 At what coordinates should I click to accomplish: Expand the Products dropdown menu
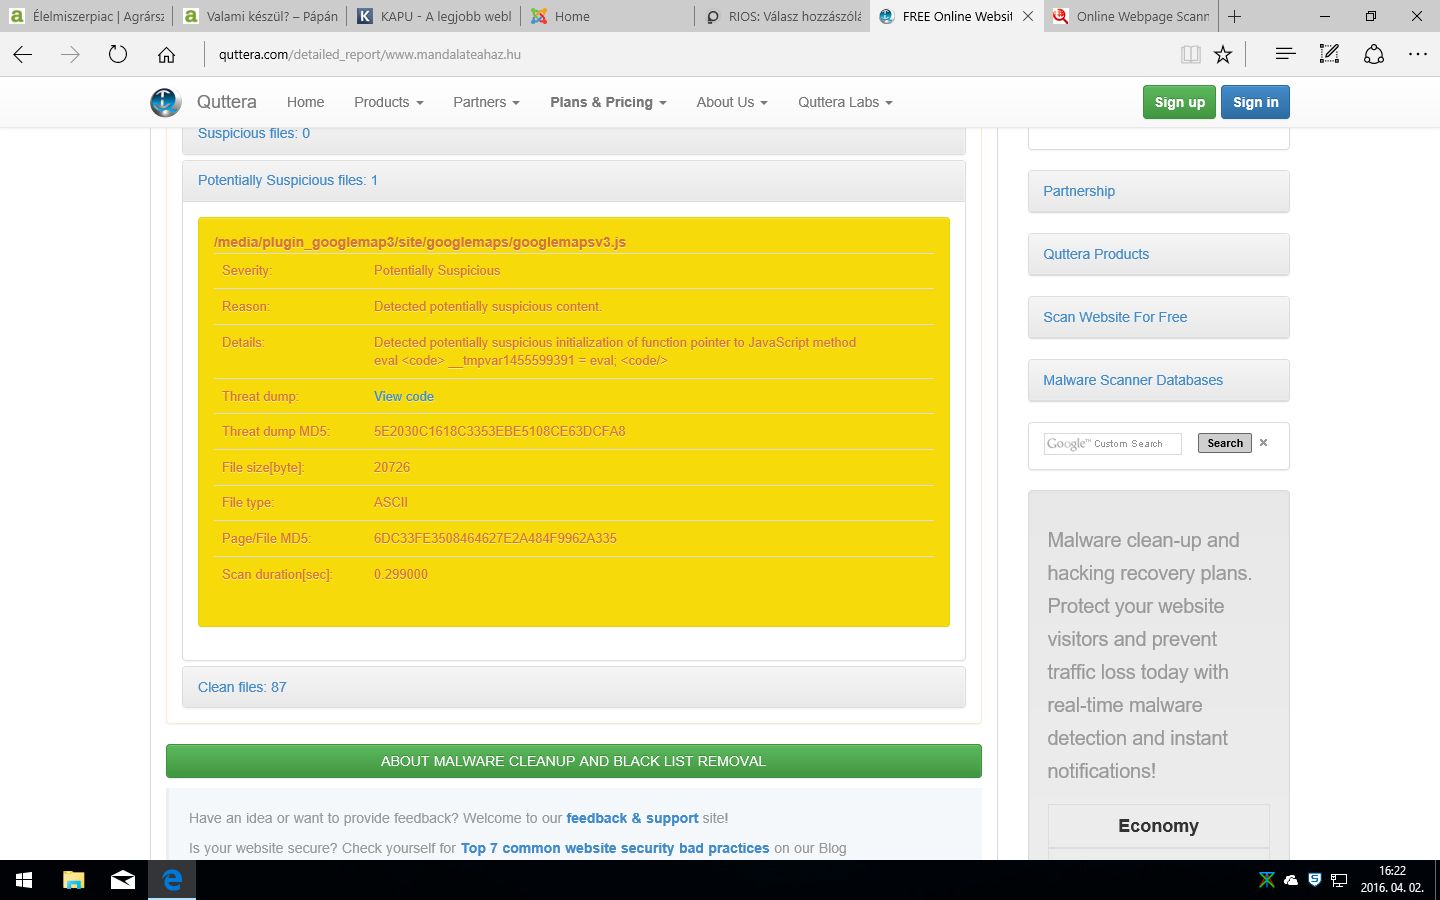(x=389, y=102)
